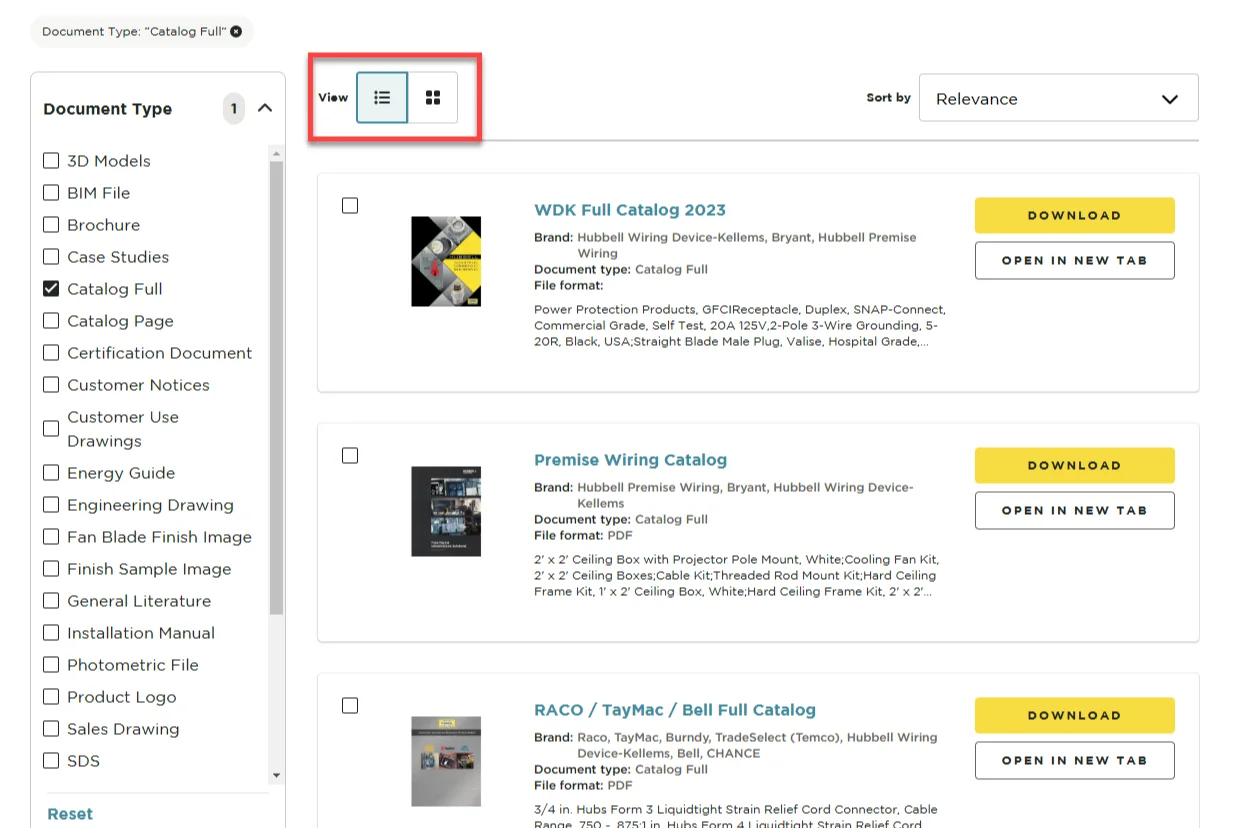Enable the Photometric File filter
Viewport: 1240px width, 828px height.
point(51,665)
